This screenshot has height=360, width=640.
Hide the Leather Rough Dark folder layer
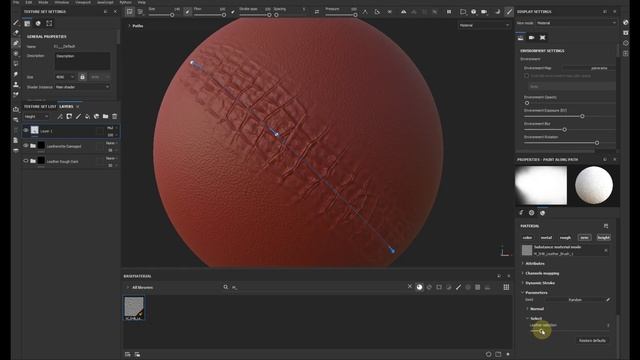pyautogui.click(x=26, y=161)
